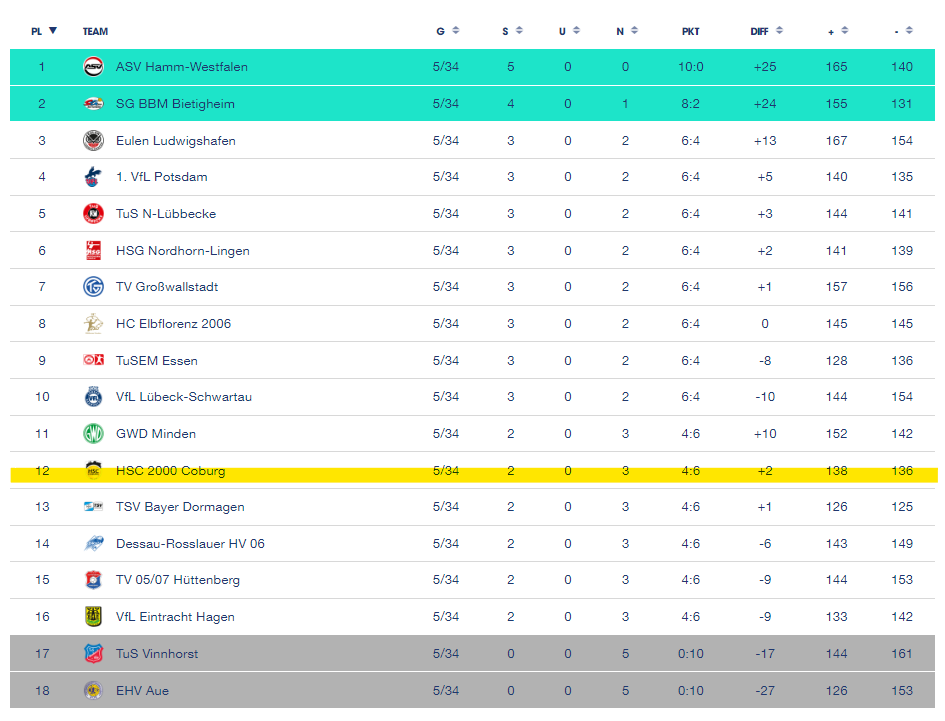The width and height of the screenshot is (945, 721).
Task: Open HC Elbflorenz 2006 team page
Action: (173, 324)
